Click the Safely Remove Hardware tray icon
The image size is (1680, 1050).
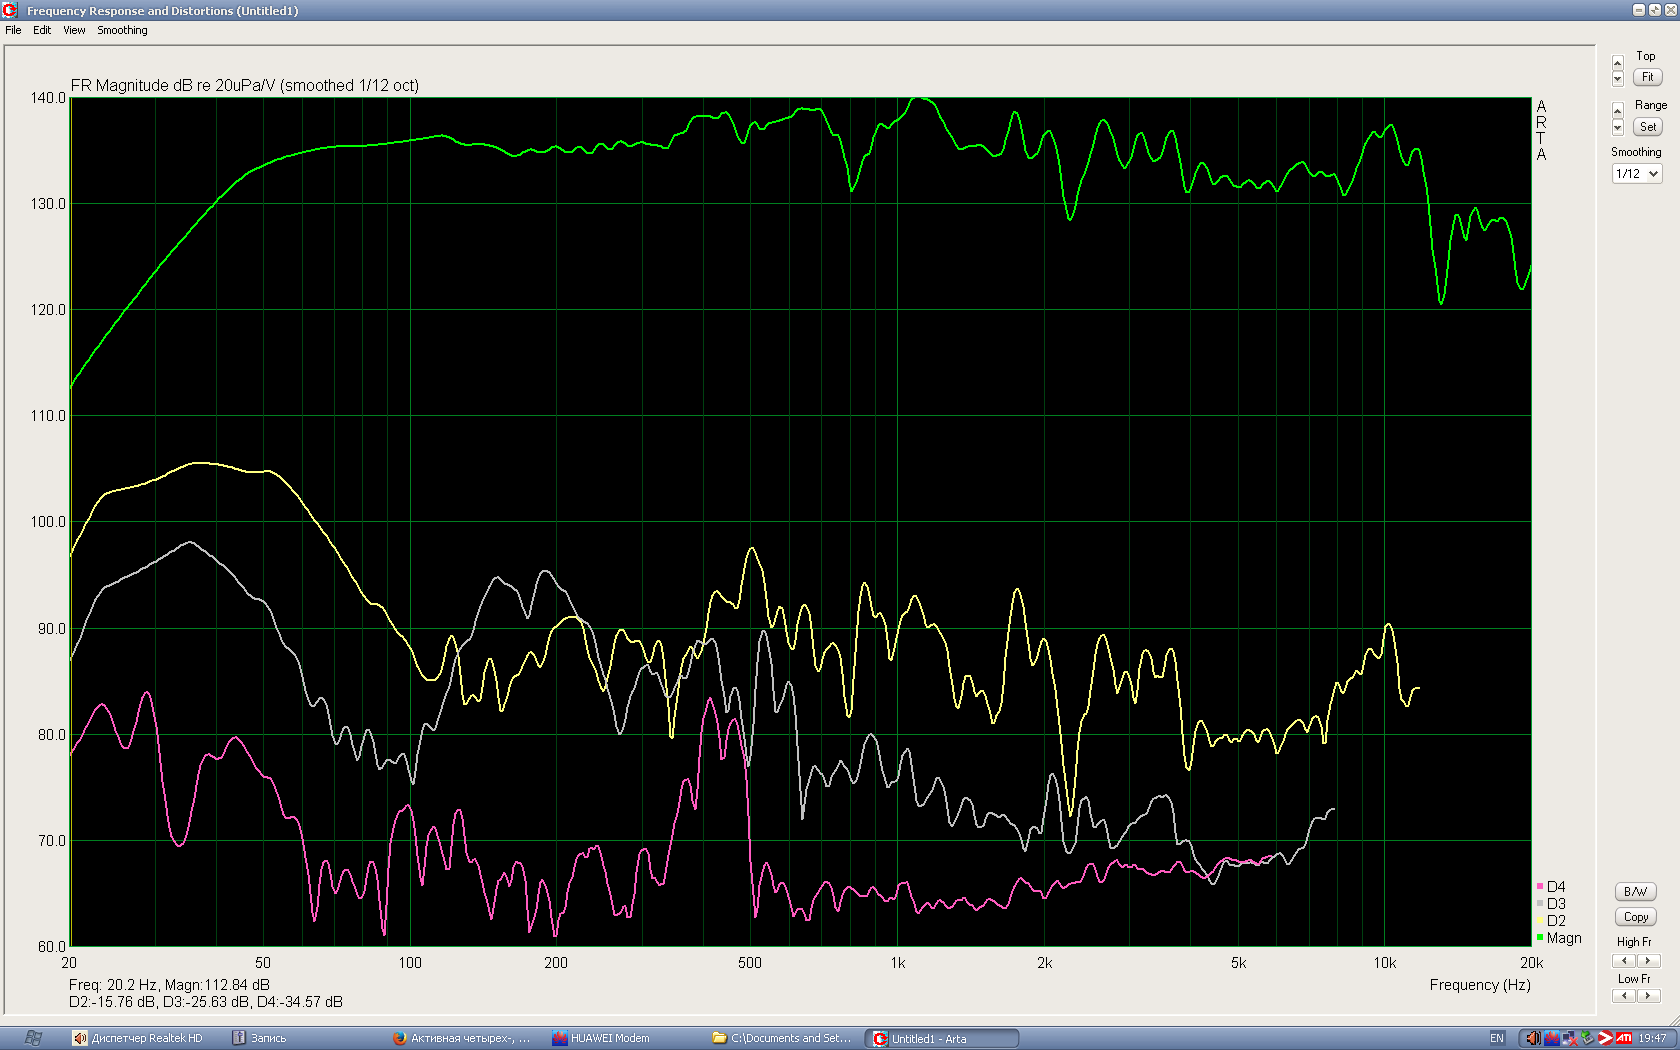1587,1038
